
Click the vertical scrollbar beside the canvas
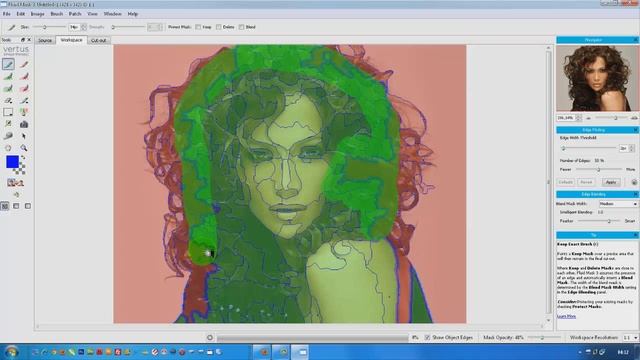[548, 184]
